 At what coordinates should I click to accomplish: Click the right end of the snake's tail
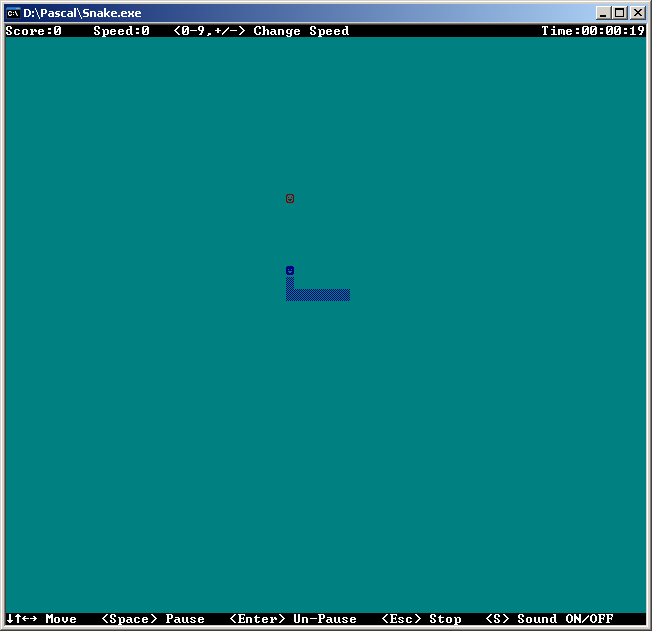pos(346,295)
